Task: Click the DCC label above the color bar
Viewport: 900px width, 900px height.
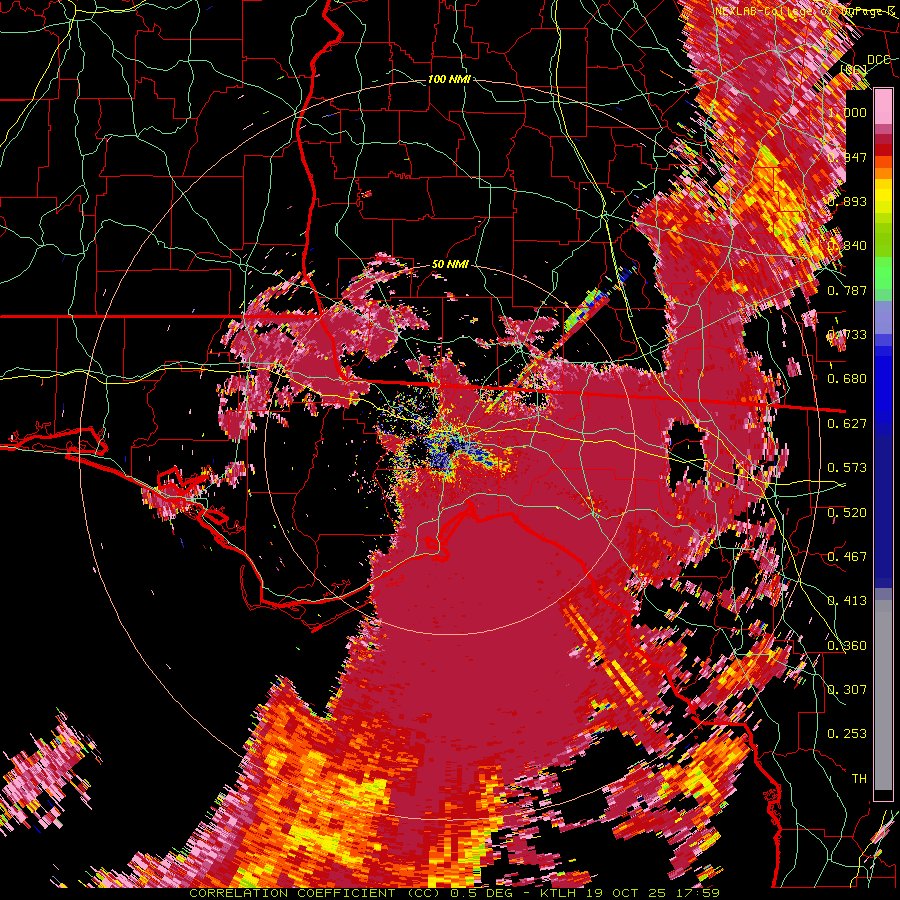Action: point(878,60)
